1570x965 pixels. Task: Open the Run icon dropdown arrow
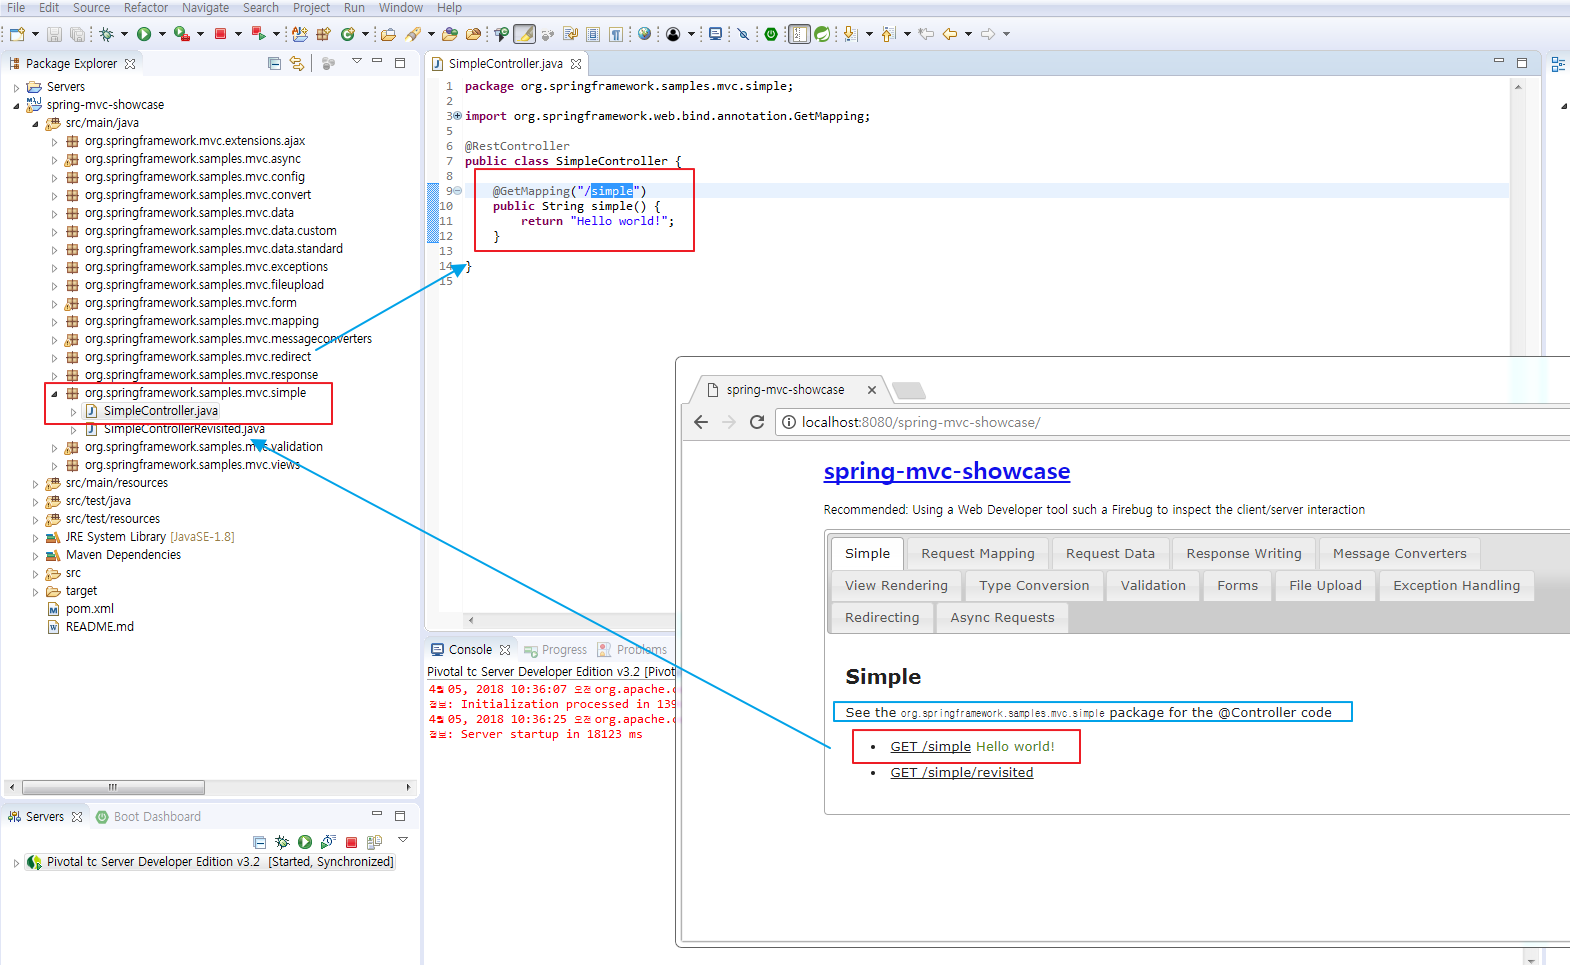point(162,34)
